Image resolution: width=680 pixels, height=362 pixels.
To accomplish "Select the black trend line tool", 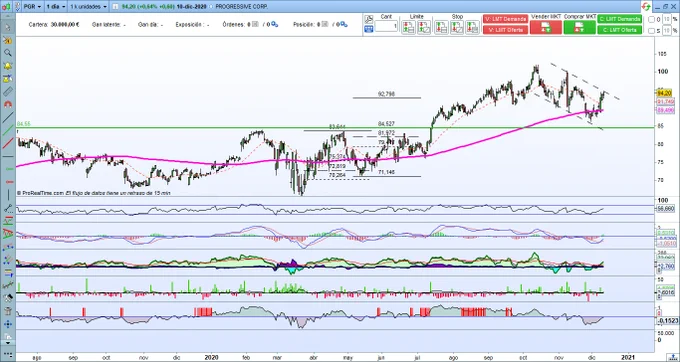I will pyautogui.click(x=7, y=117).
